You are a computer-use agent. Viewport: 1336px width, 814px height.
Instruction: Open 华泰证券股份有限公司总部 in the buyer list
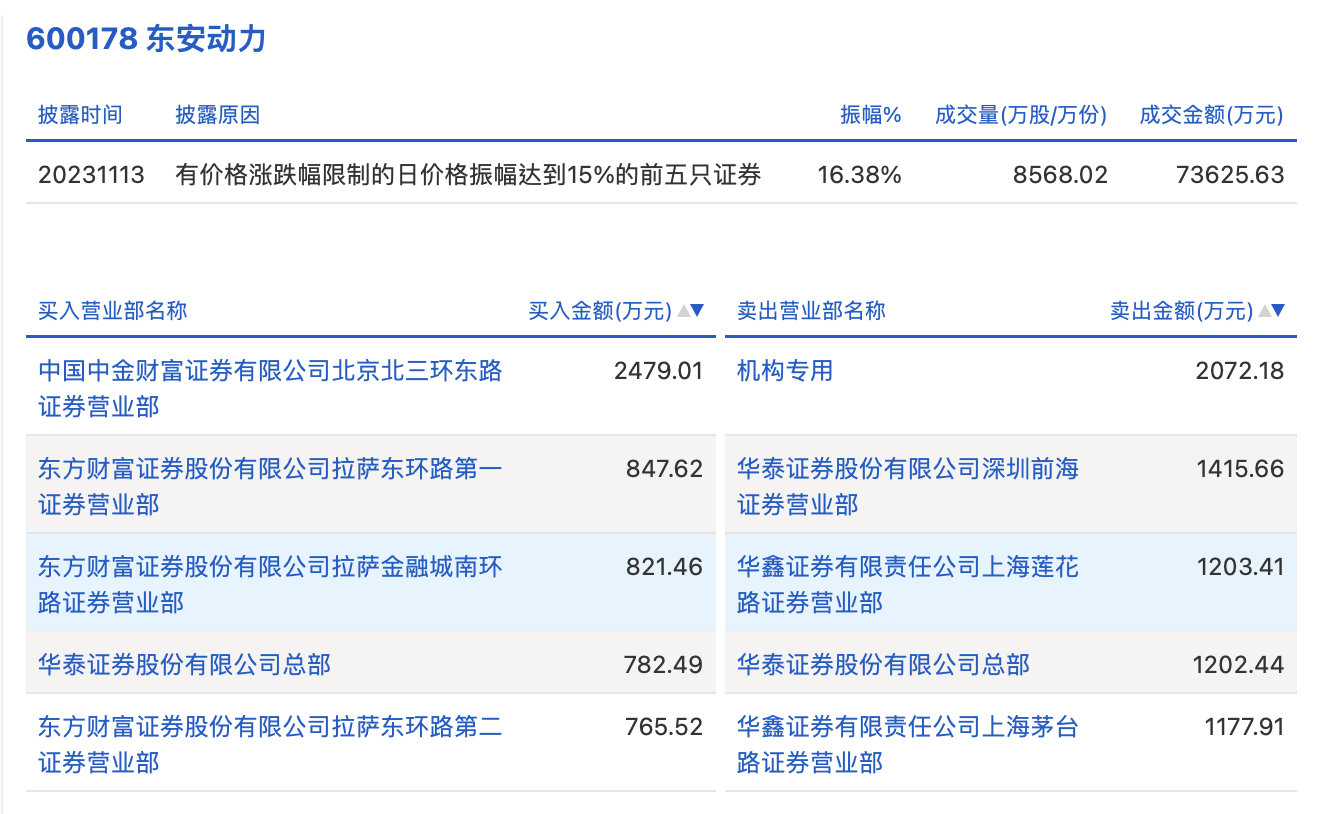184,664
